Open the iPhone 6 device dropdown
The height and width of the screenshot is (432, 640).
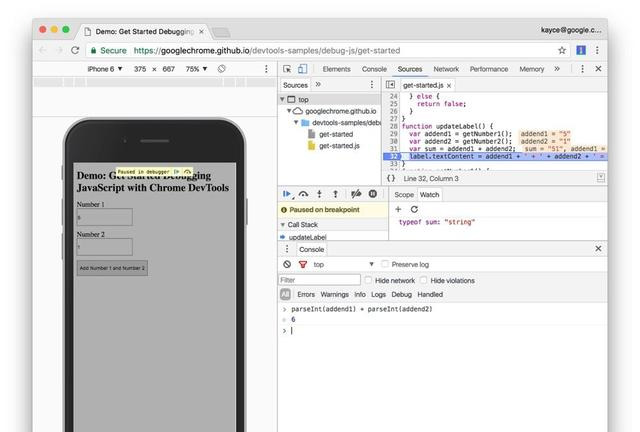[x=104, y=69]
